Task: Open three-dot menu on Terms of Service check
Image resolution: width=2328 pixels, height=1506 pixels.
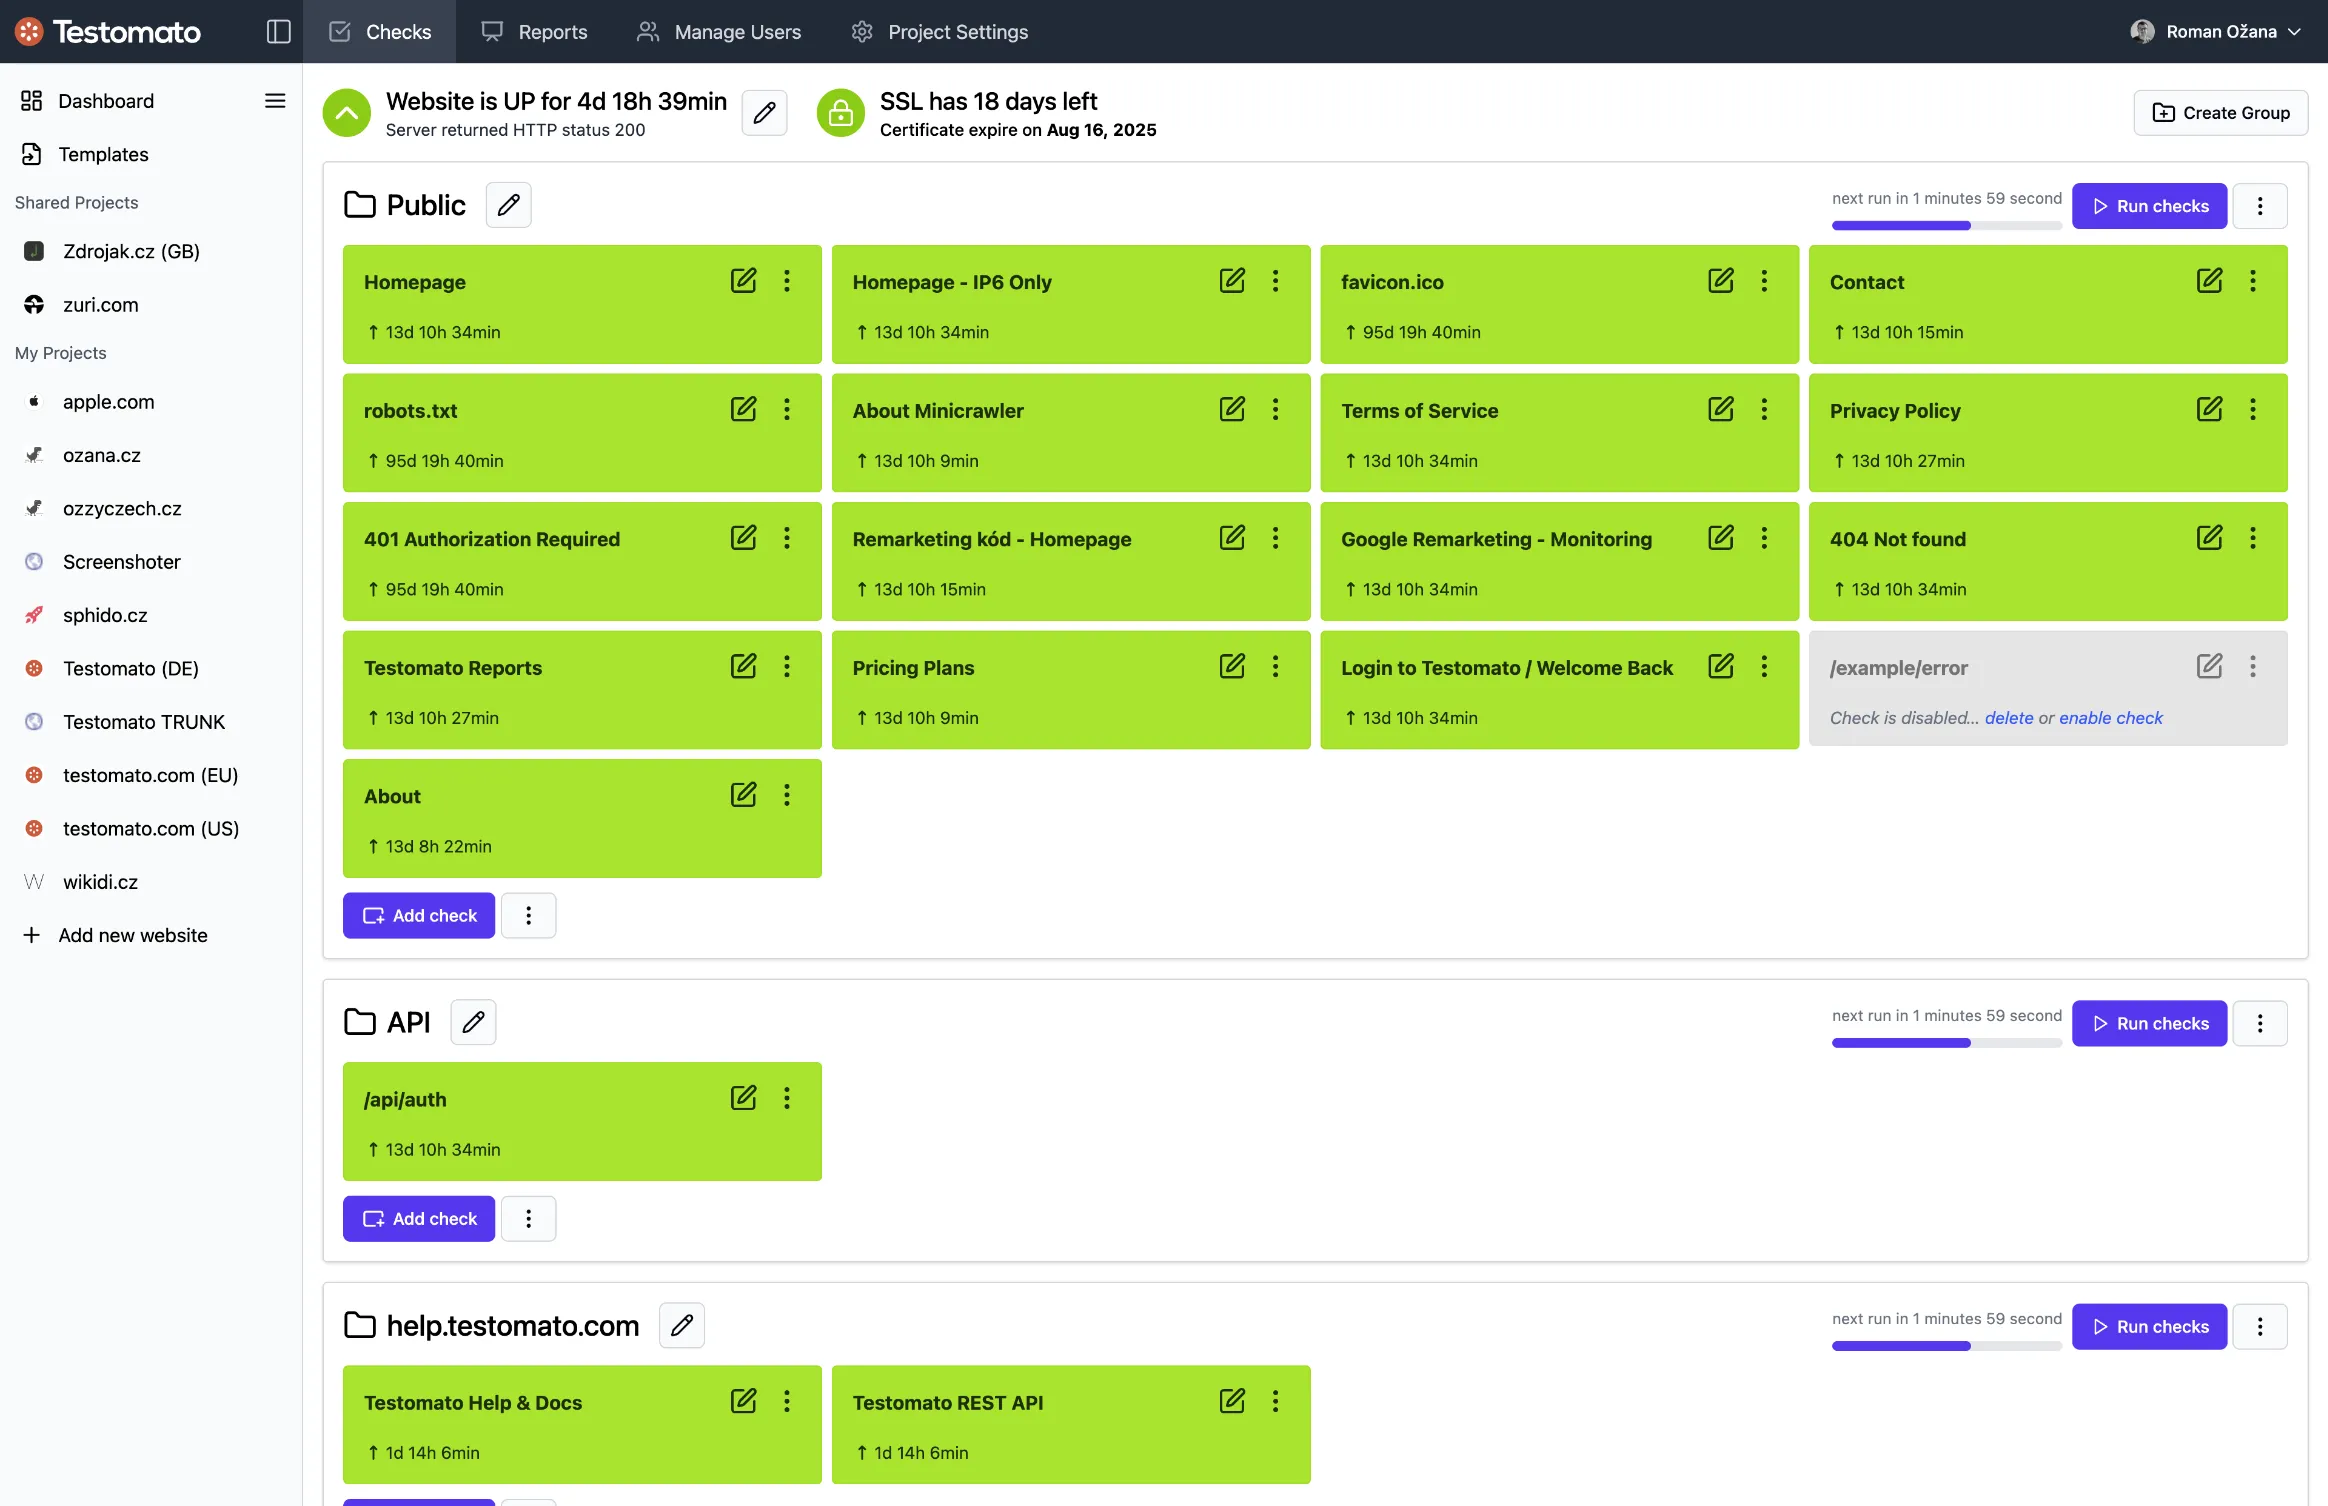Action: 1764,409
